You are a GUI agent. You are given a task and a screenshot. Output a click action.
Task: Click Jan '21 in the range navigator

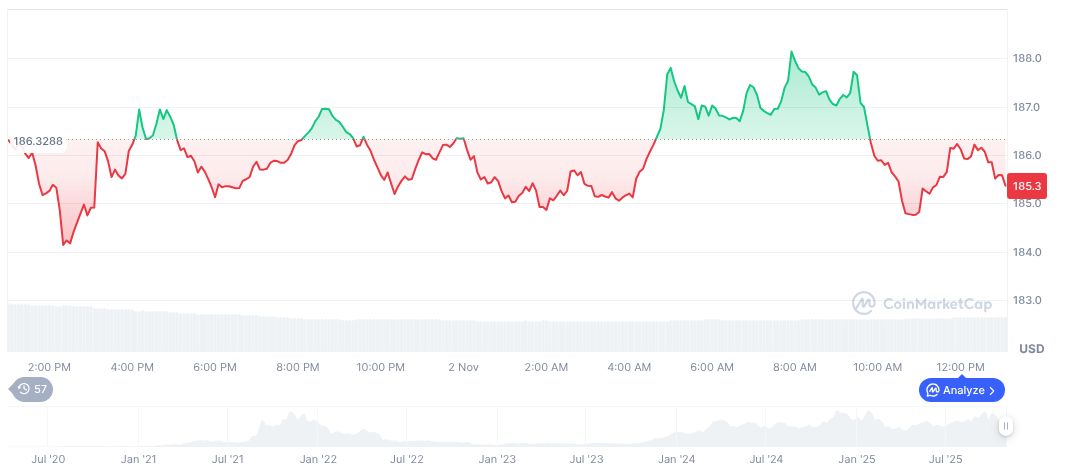pyautogui.click(x=139, y=459)
